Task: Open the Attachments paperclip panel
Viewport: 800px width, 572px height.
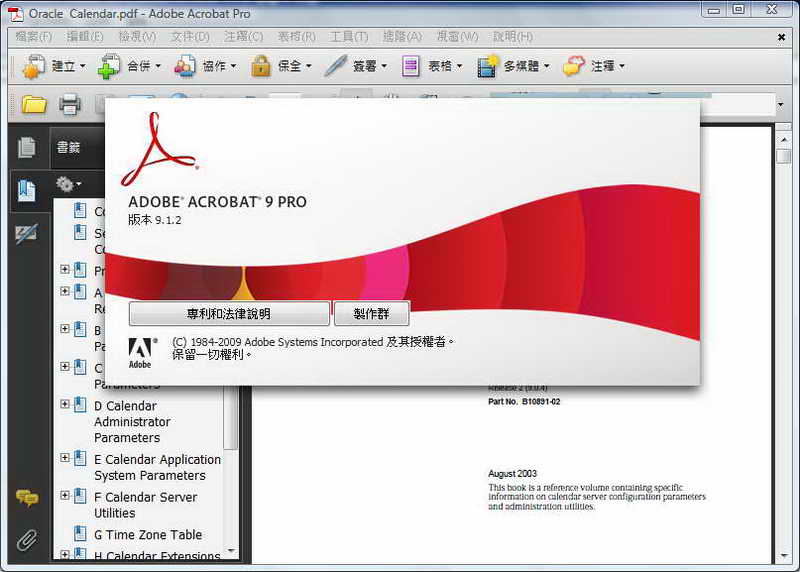Action: [26, 541]
